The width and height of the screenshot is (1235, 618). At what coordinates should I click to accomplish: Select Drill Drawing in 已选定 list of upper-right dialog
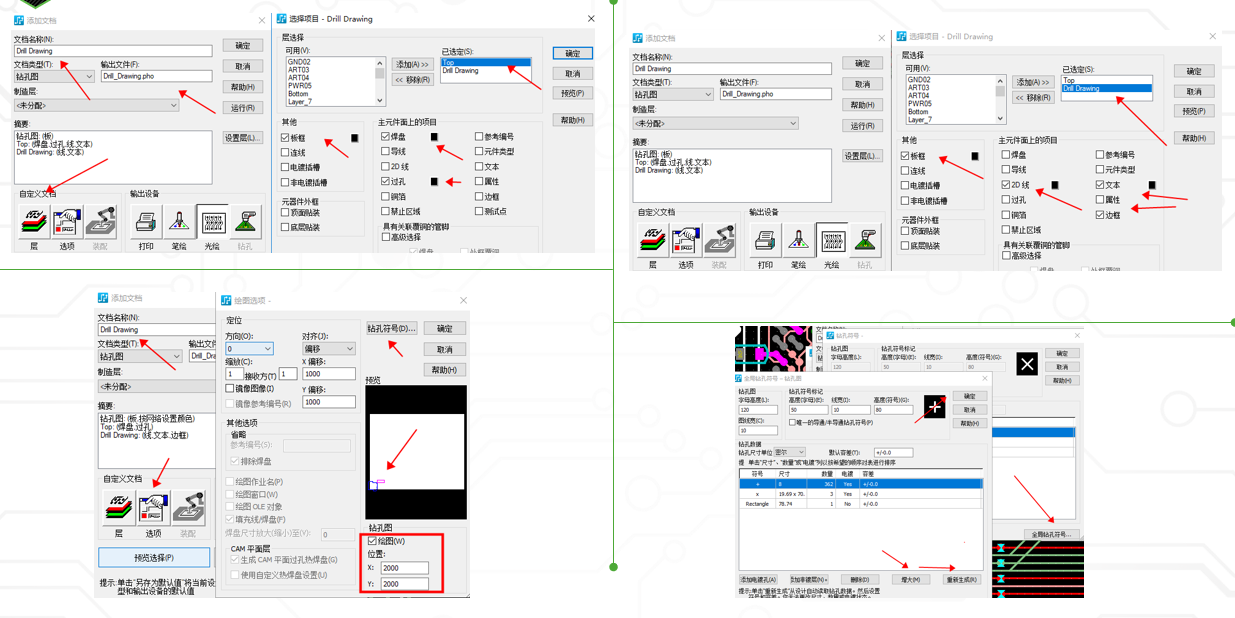coord(1106,88)
